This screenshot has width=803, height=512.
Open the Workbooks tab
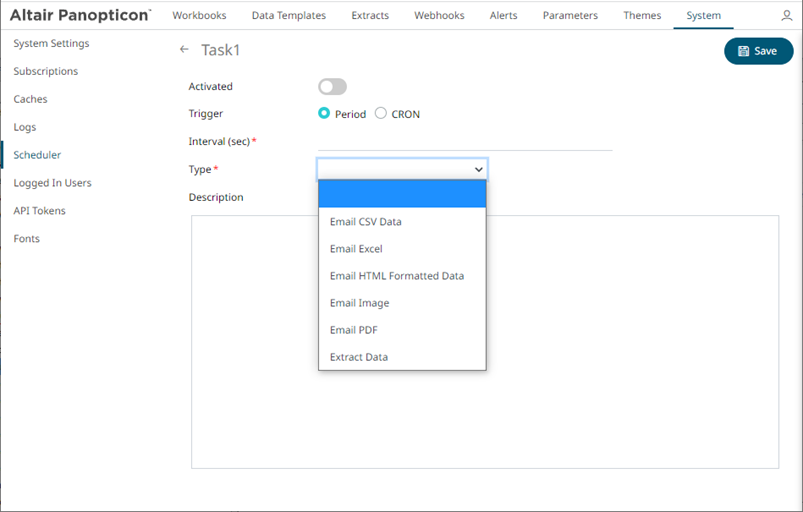199,16
